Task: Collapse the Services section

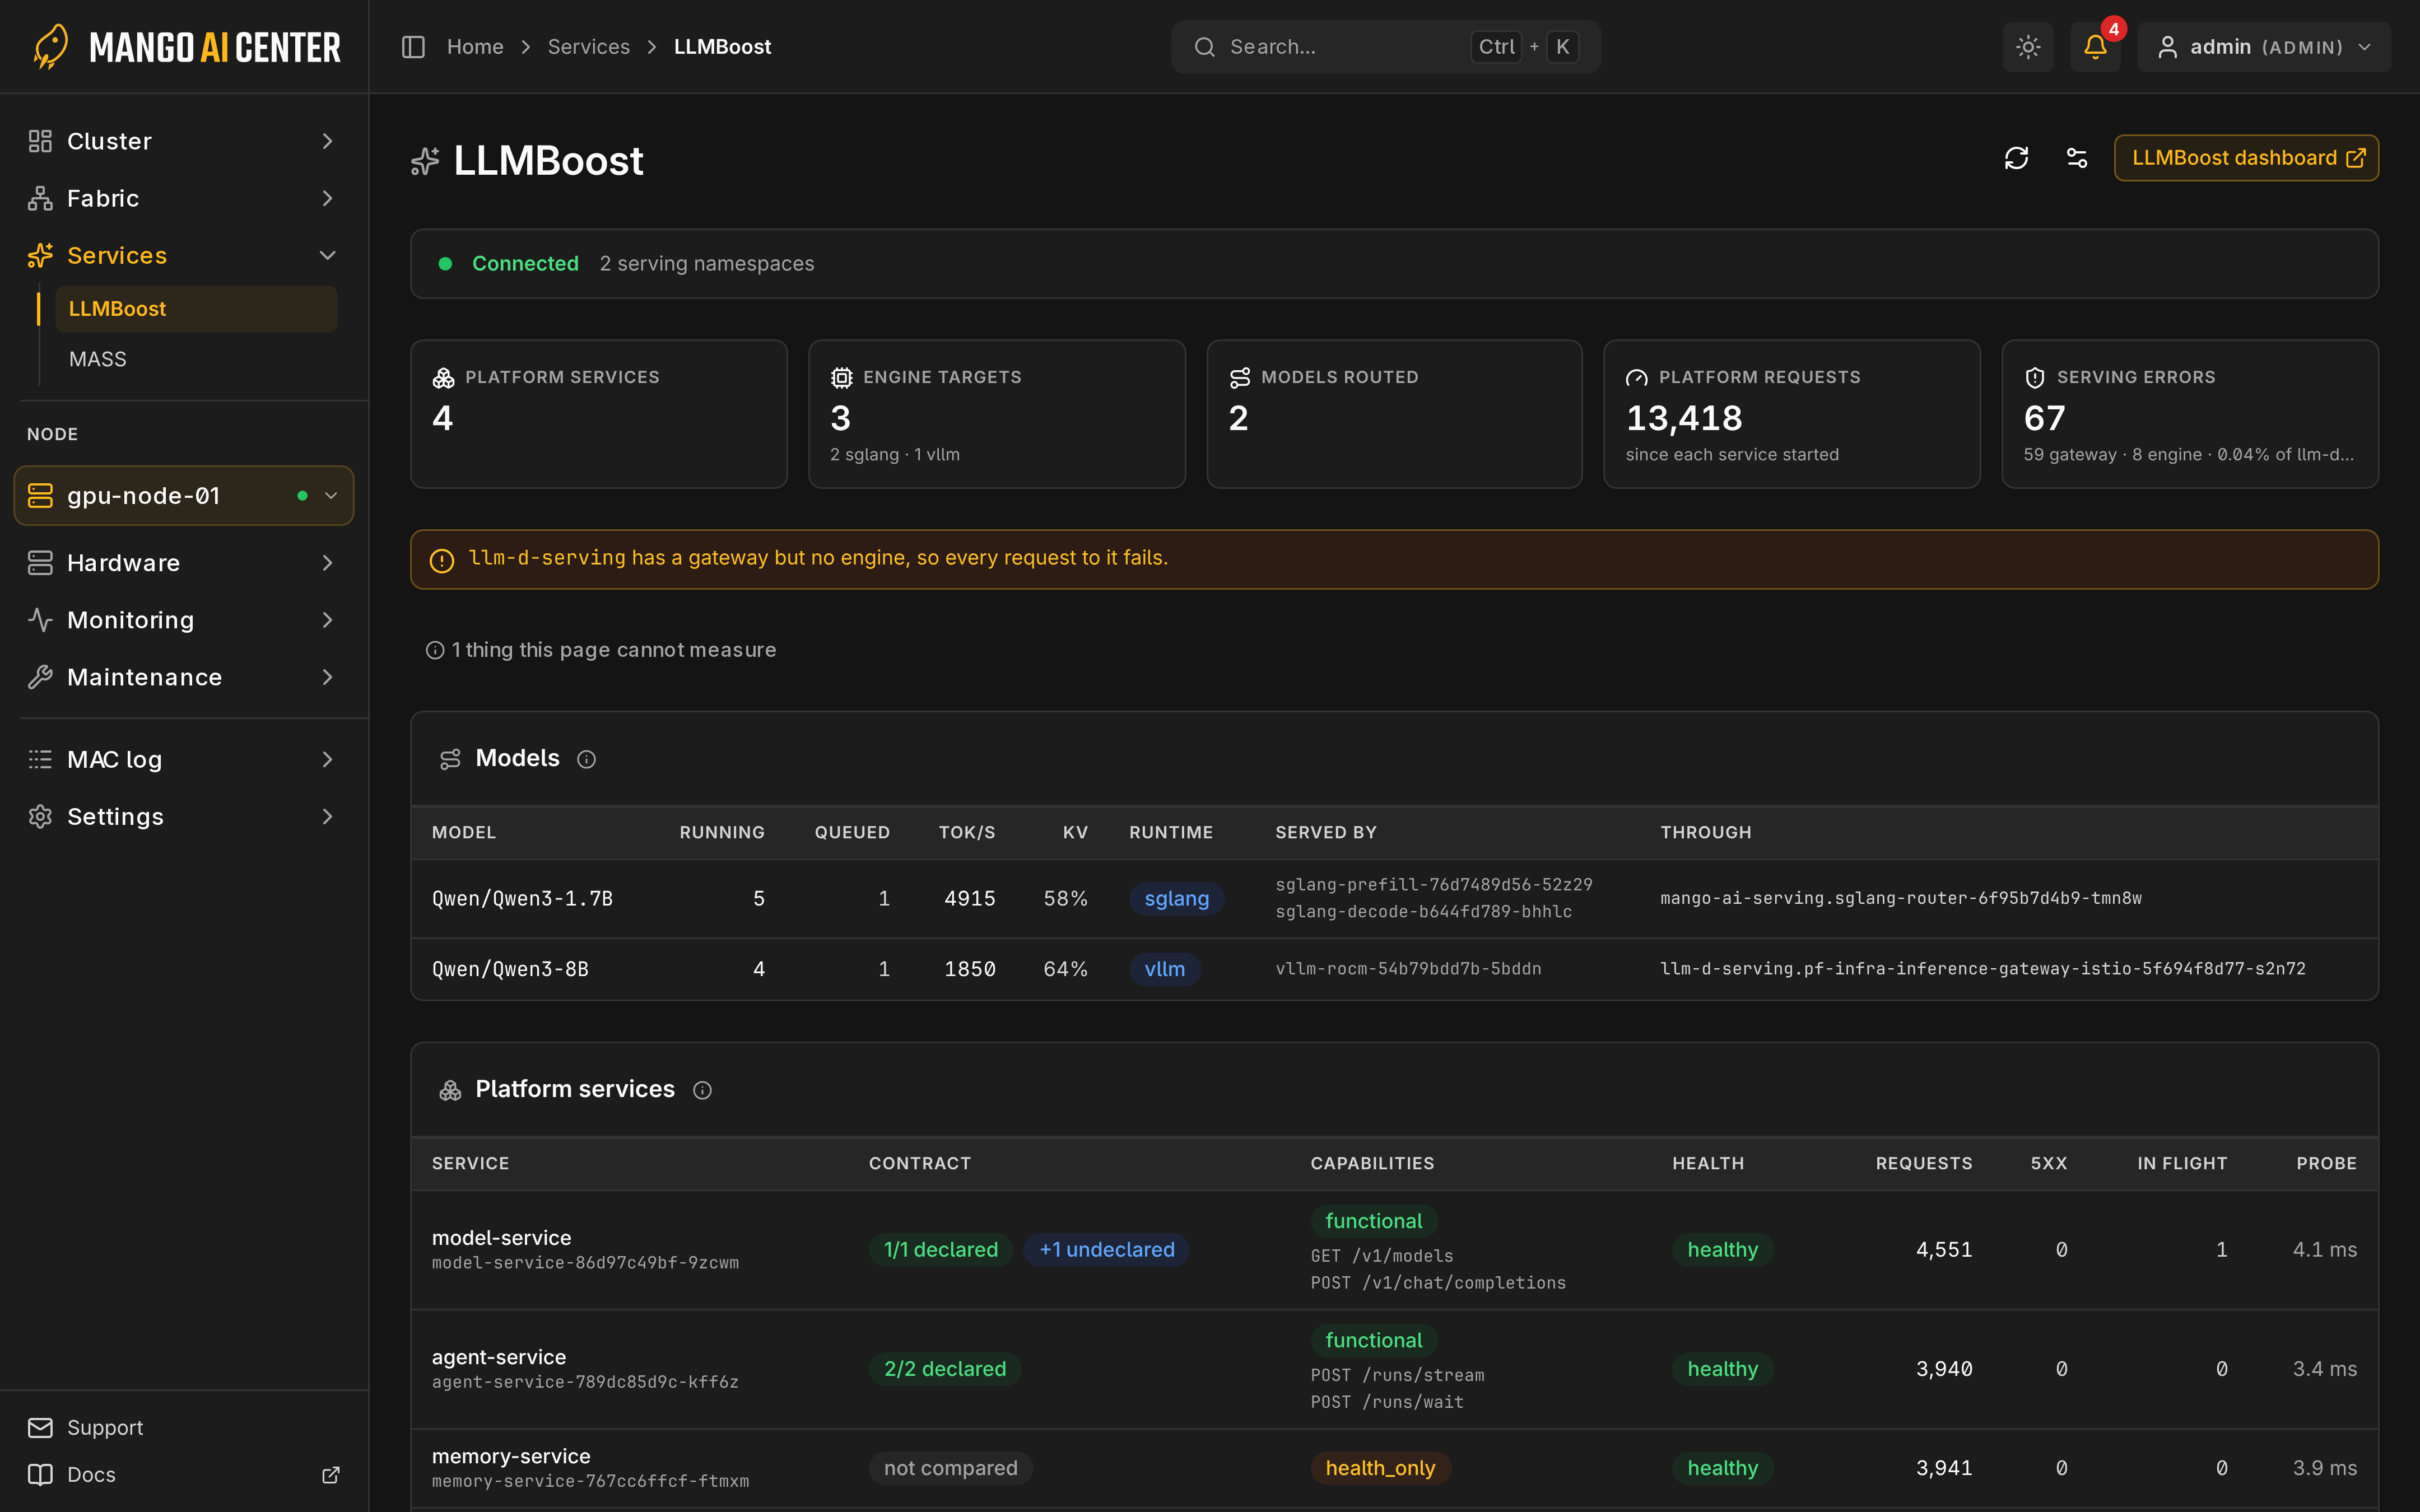Action: 184,255
